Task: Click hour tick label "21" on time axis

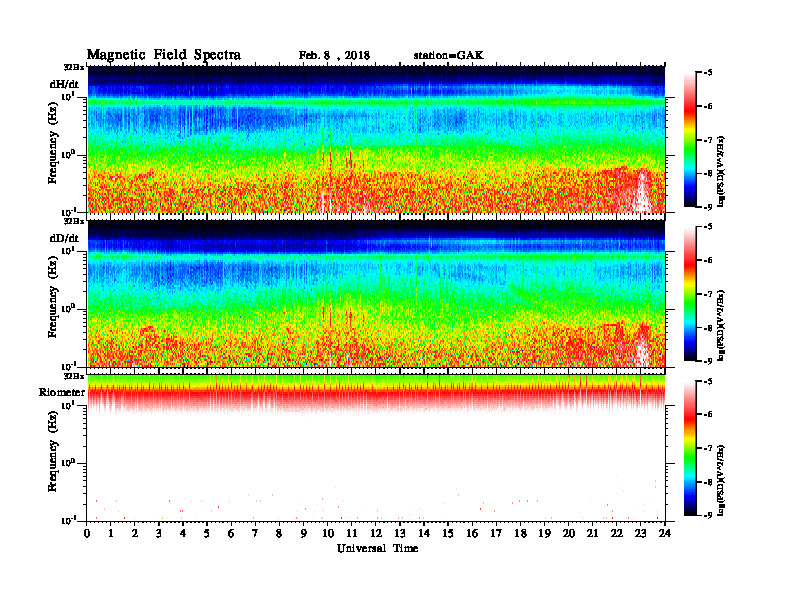Action: pyautogui.click(x=592, y=534)
